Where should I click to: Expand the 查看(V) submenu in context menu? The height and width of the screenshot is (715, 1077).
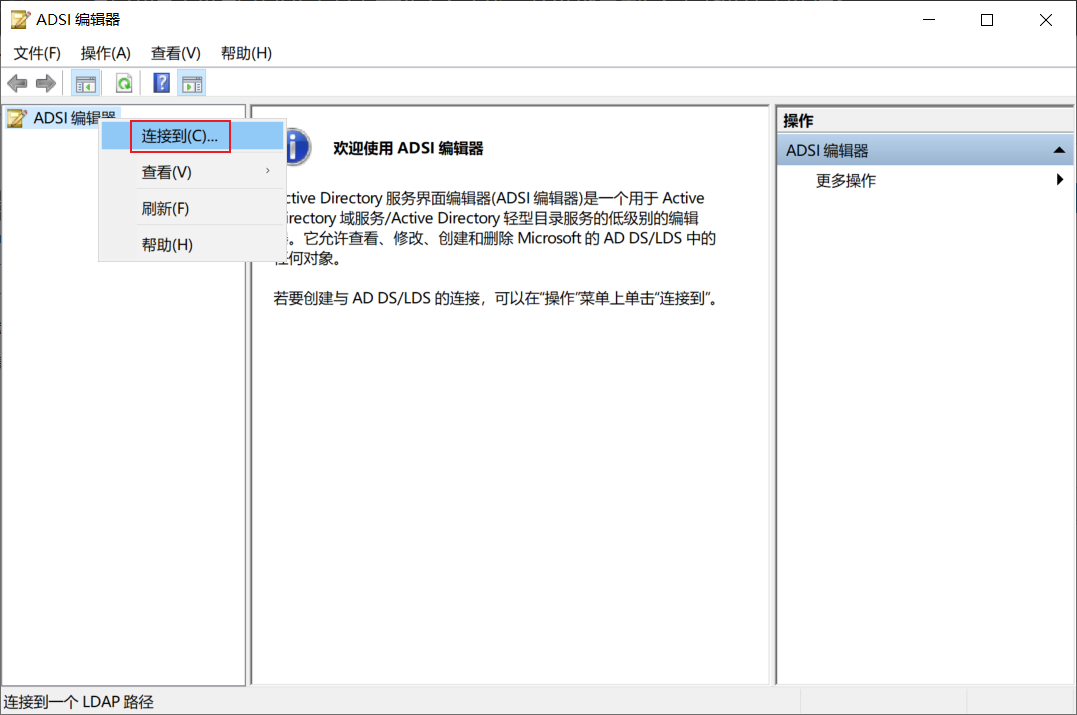coord(192,172)
